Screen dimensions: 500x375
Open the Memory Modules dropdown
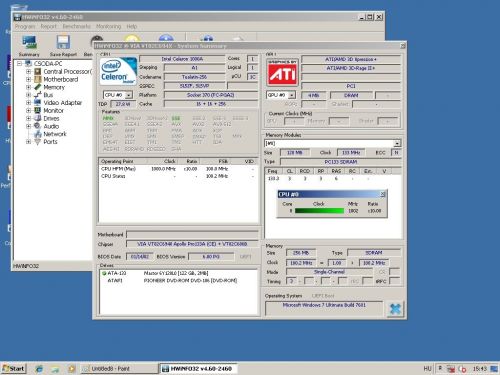397,143
